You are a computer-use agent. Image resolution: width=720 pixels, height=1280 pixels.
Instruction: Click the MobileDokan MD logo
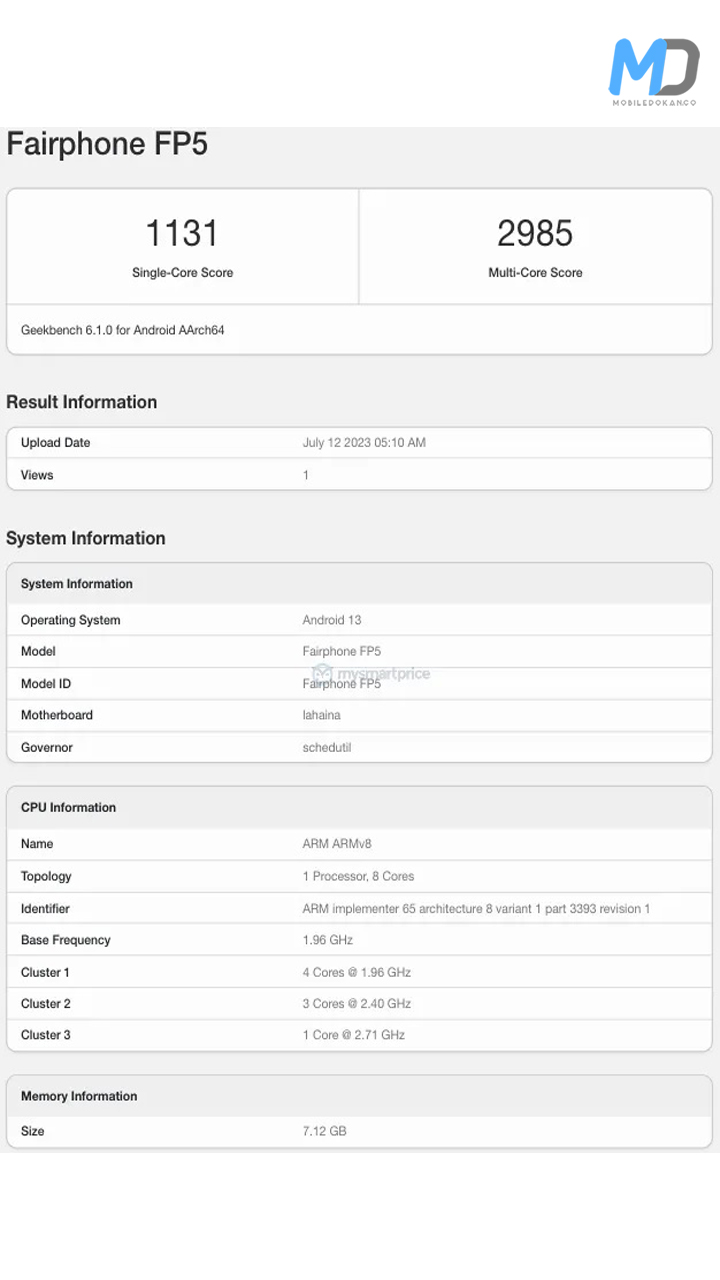[655, 71]
